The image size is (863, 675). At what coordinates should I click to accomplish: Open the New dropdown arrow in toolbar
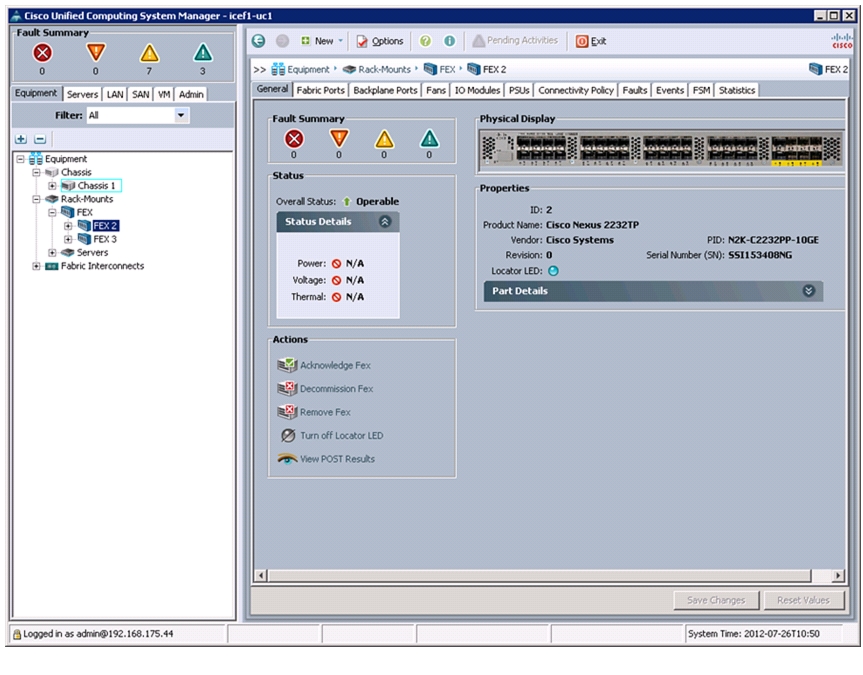341,41
